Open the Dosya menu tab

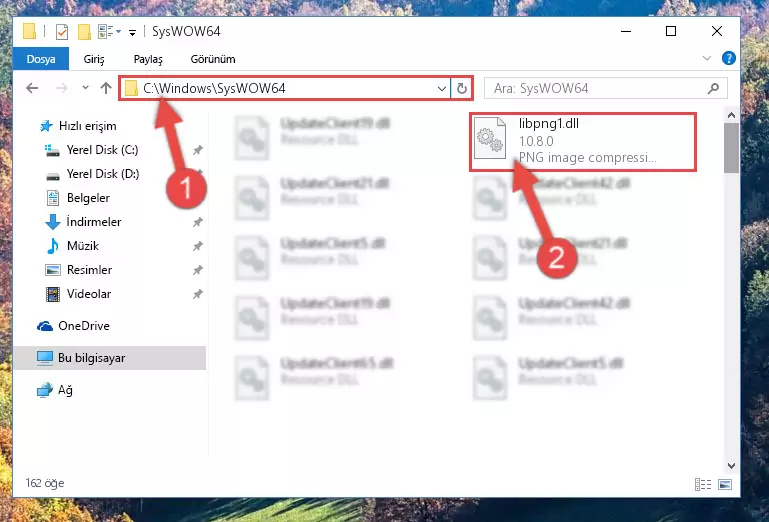pos(41,59)
